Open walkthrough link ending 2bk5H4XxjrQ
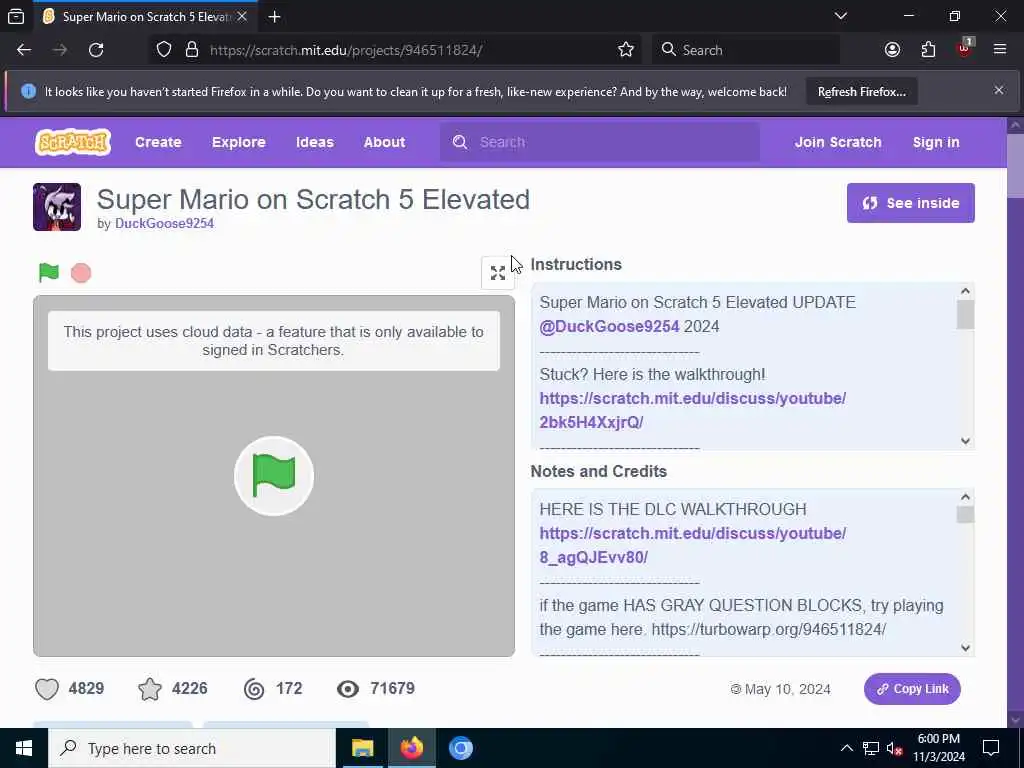 [692, 410]
